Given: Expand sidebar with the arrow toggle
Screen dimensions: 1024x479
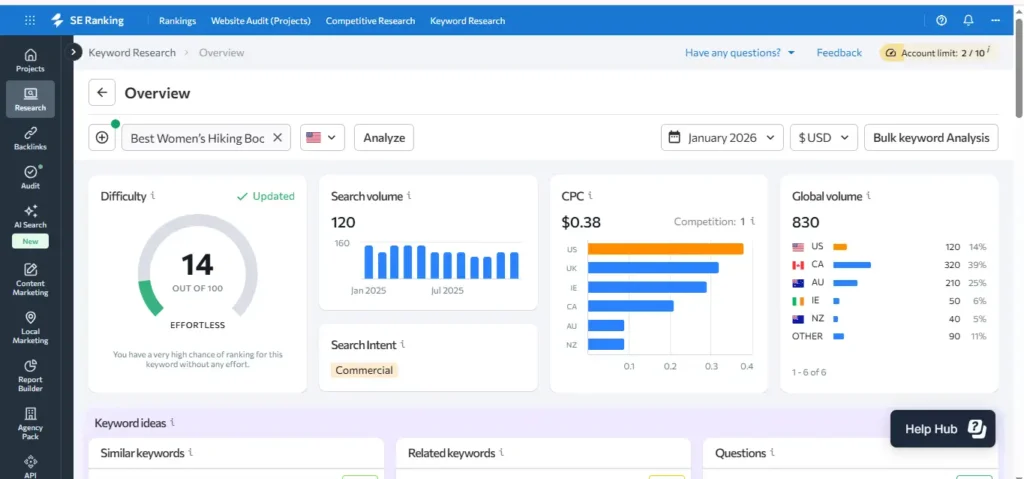Looking at the screenshot, I should tap(73, 52).
